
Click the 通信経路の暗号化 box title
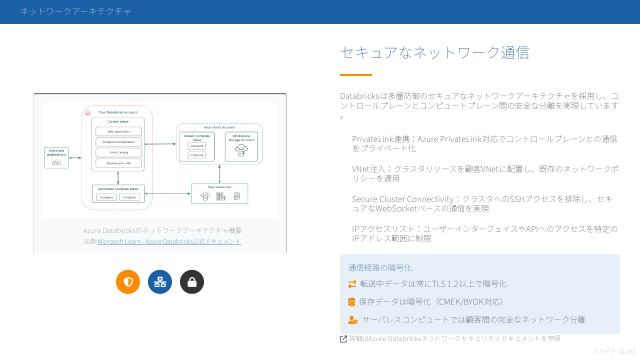click(380, 268)
